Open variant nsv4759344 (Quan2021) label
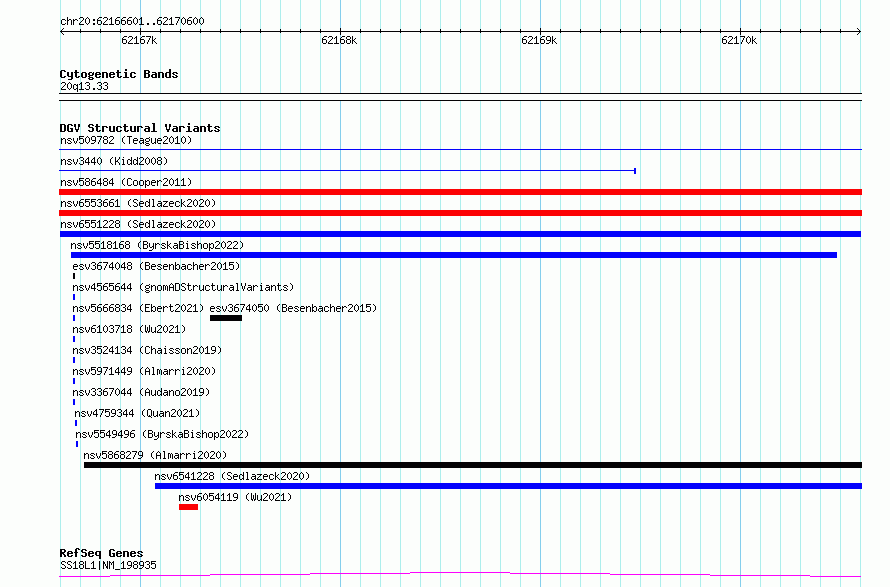The image size is (890, 587). click(137, 413)
